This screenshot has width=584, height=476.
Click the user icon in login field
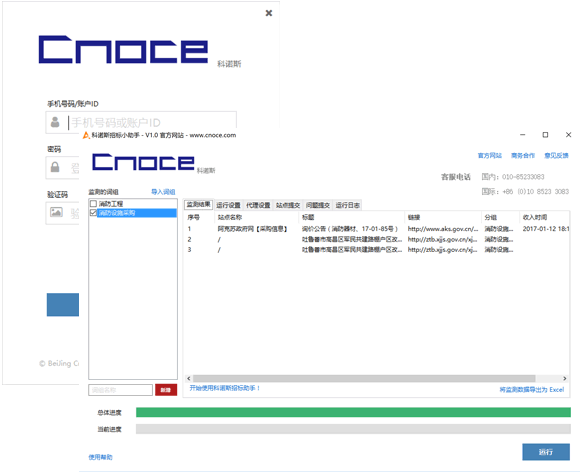tap(55, 122)
